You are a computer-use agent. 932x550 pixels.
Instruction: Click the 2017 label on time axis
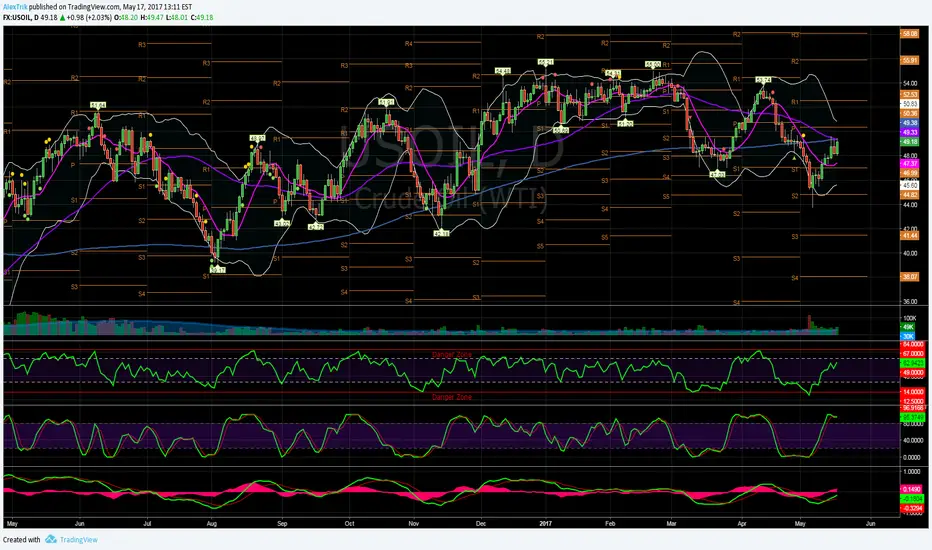(546, 524)
